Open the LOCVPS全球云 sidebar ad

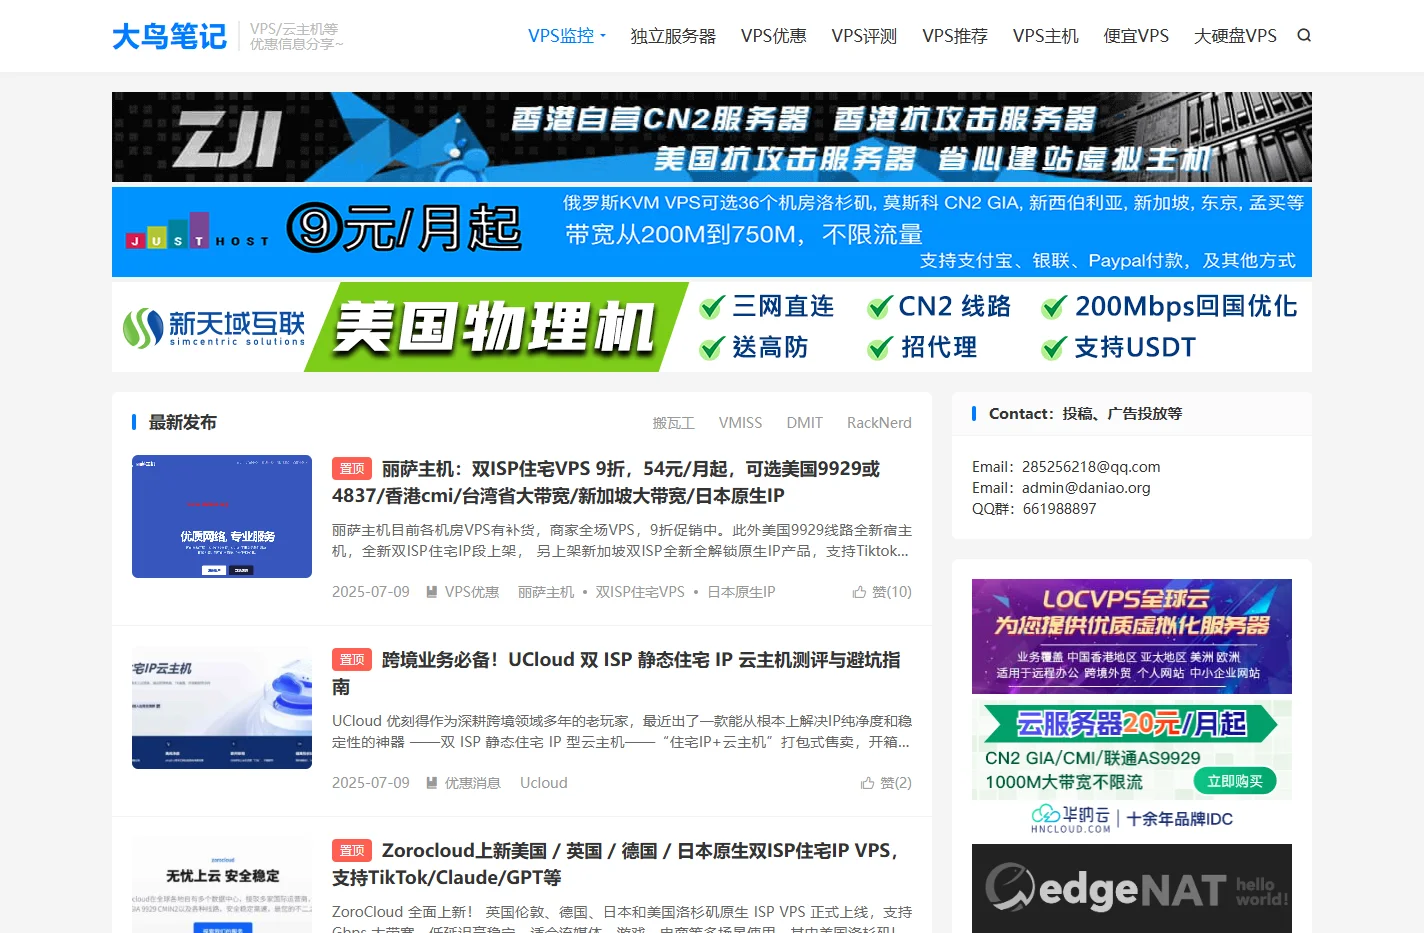tap(1132, 636)
